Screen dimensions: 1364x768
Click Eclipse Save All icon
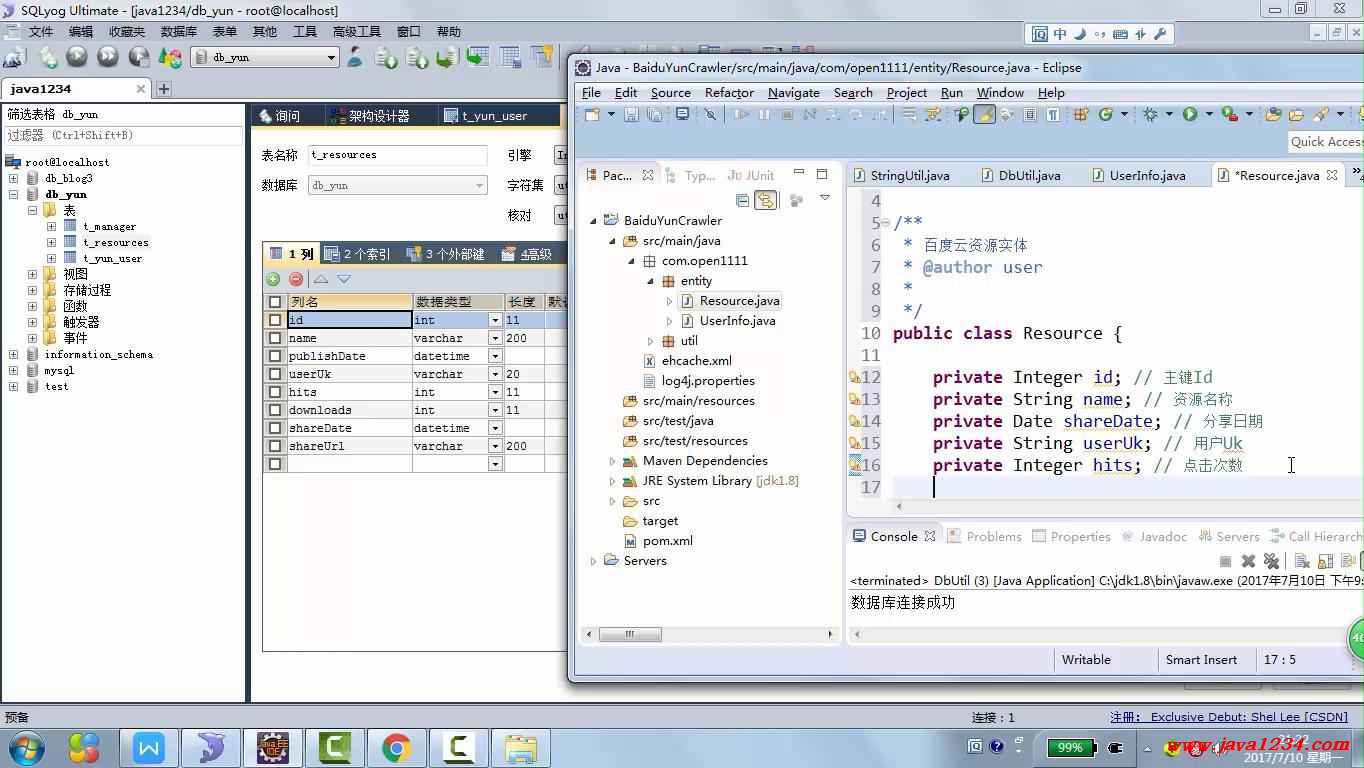tap(654, 115)
